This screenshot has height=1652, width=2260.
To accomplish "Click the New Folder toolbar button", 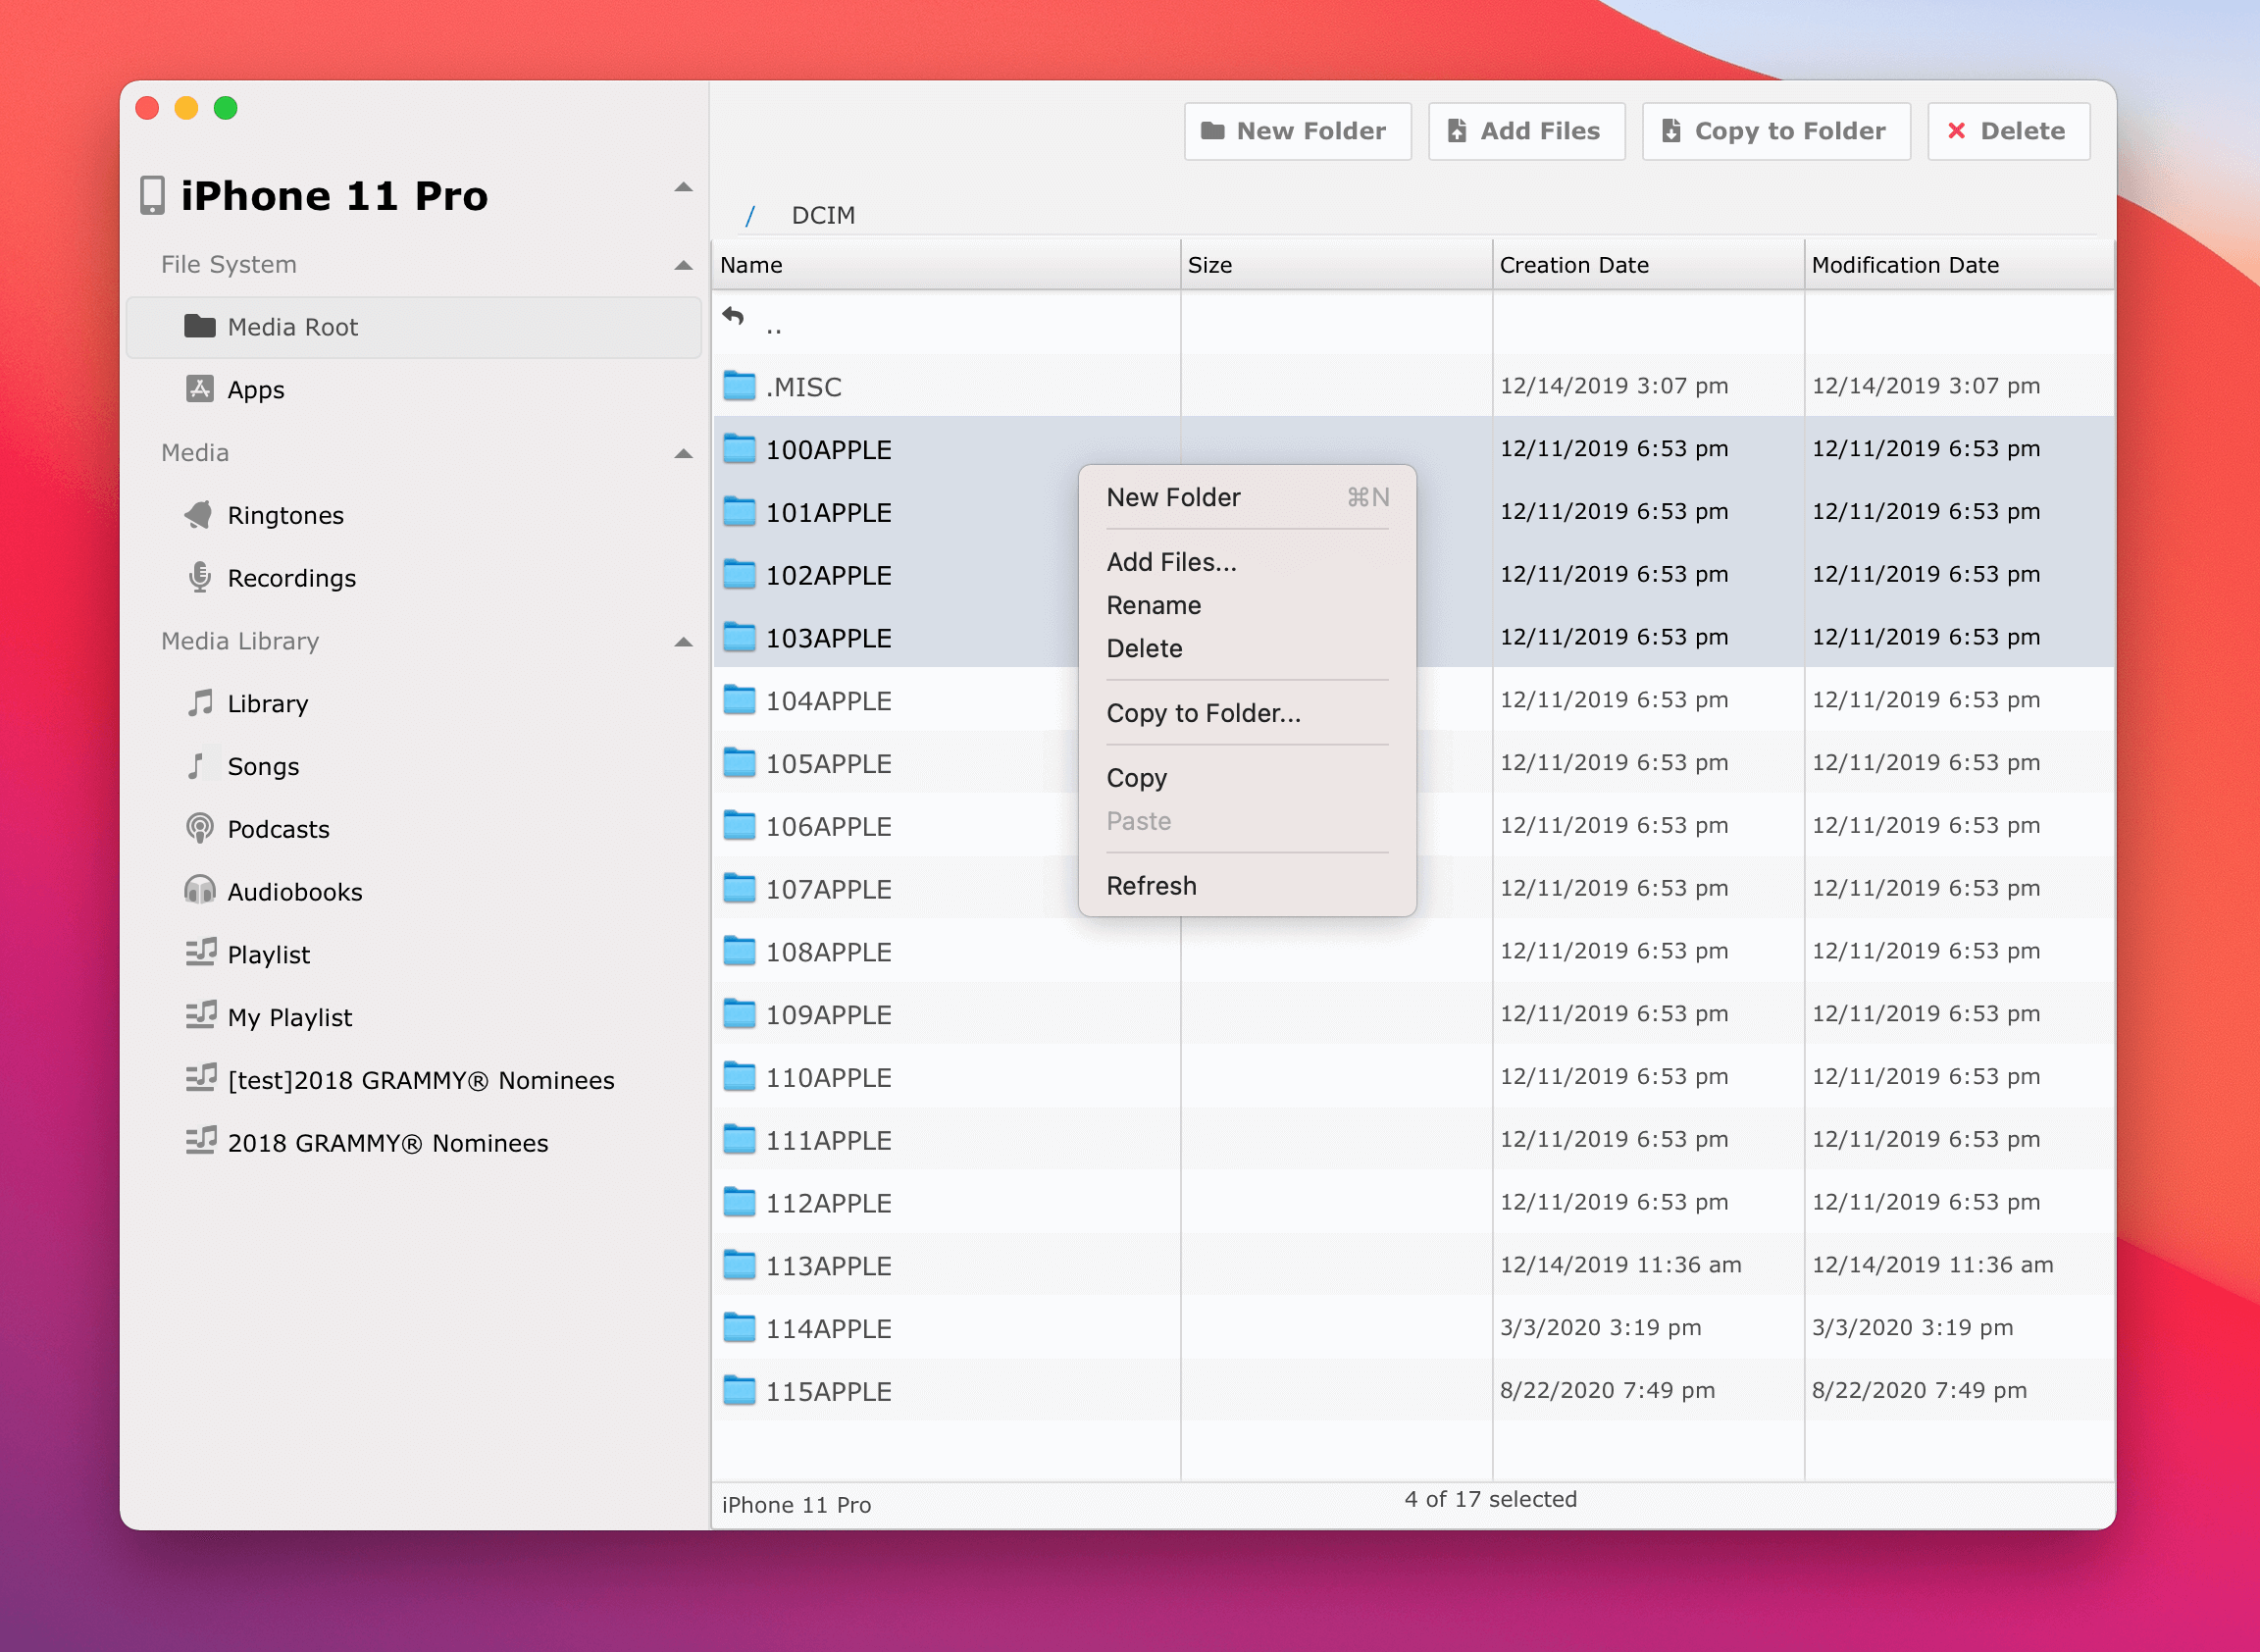I will [x=1297, y=131].
